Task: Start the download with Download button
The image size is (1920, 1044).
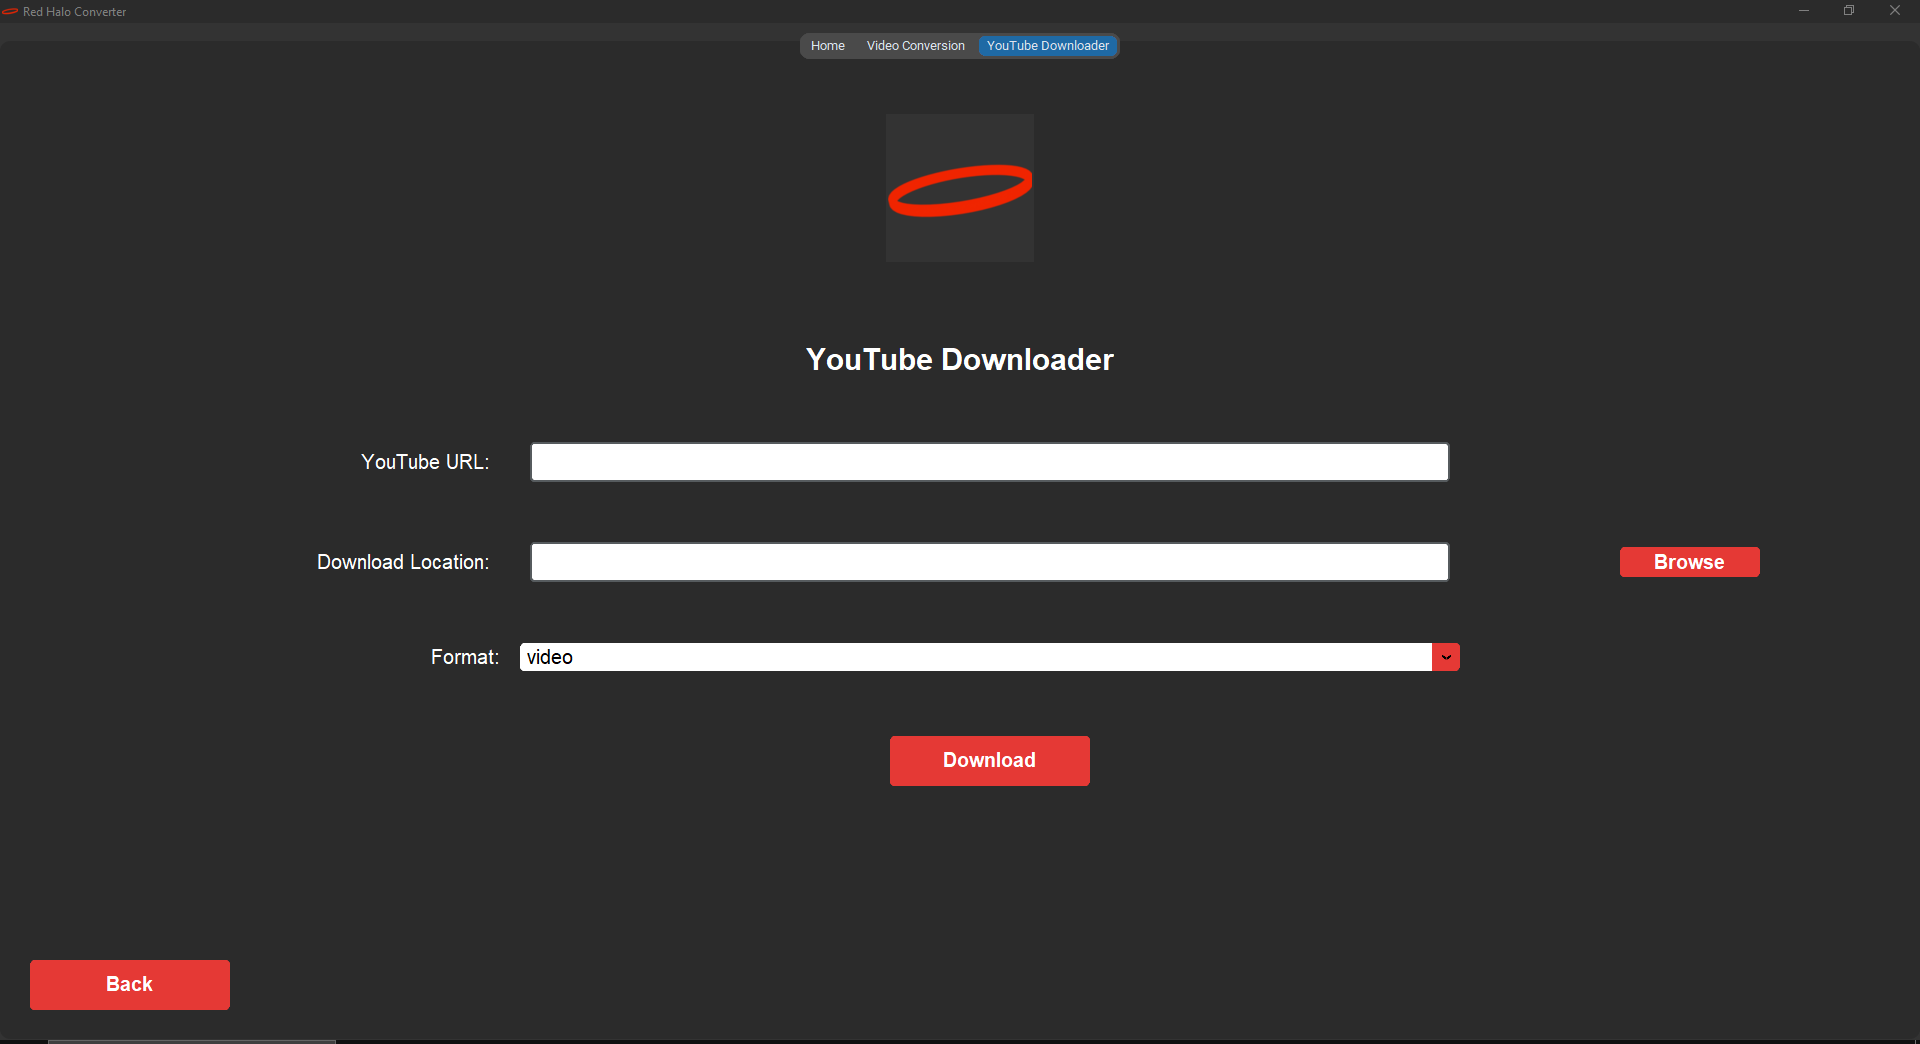Action: pyautogui.click(x=989, y=761)
